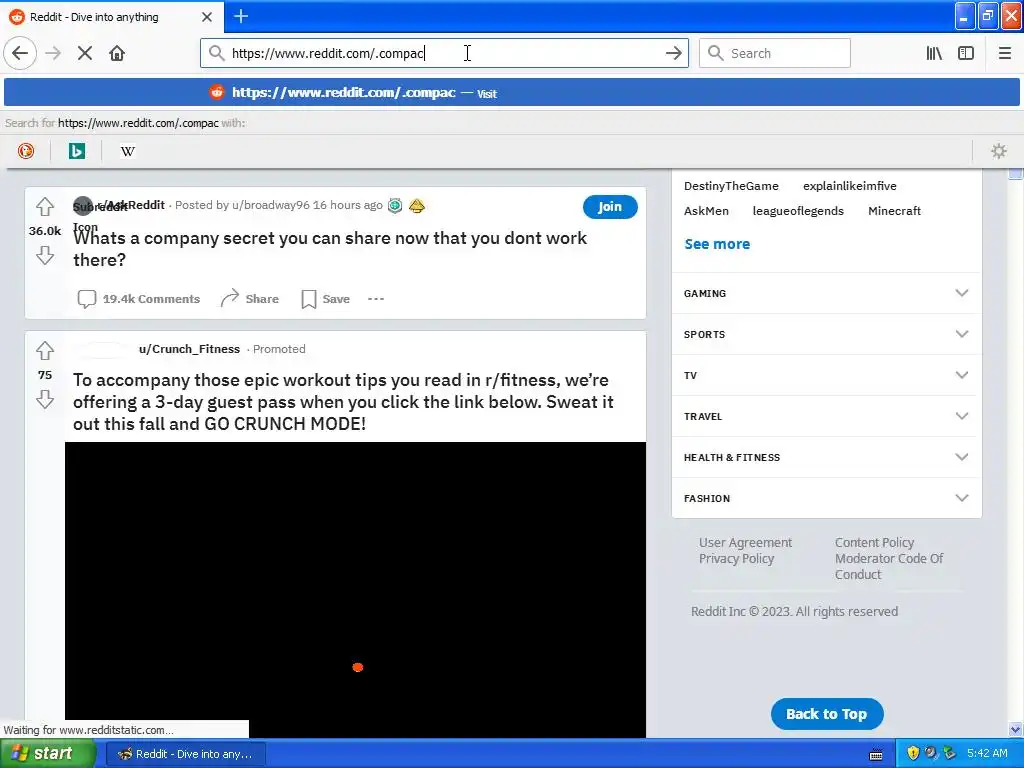Click the Go arrow in address bar
1024x768 pixels.
click(673, 54)
